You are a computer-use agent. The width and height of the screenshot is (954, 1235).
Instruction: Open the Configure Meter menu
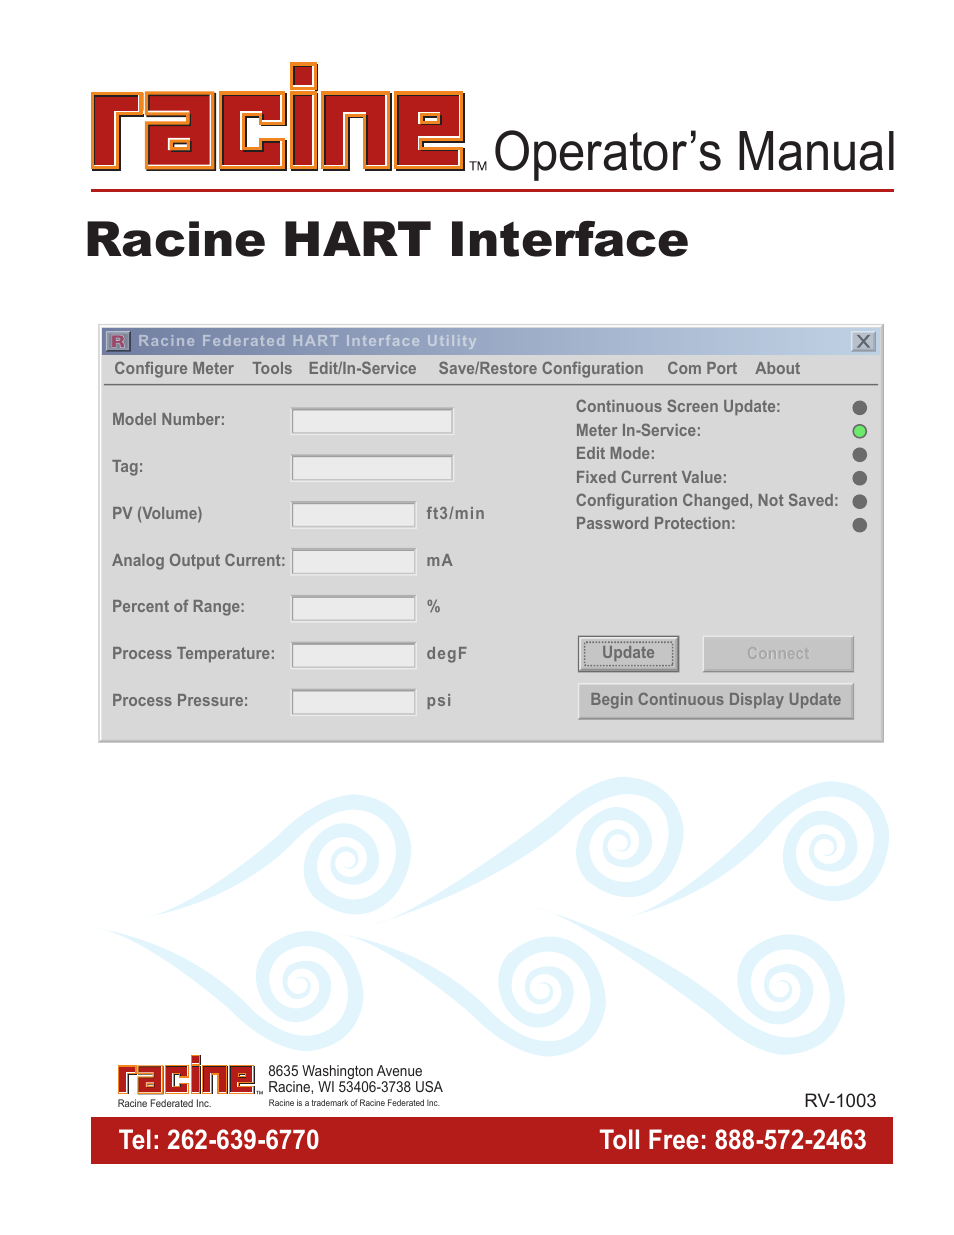[174, 369]
